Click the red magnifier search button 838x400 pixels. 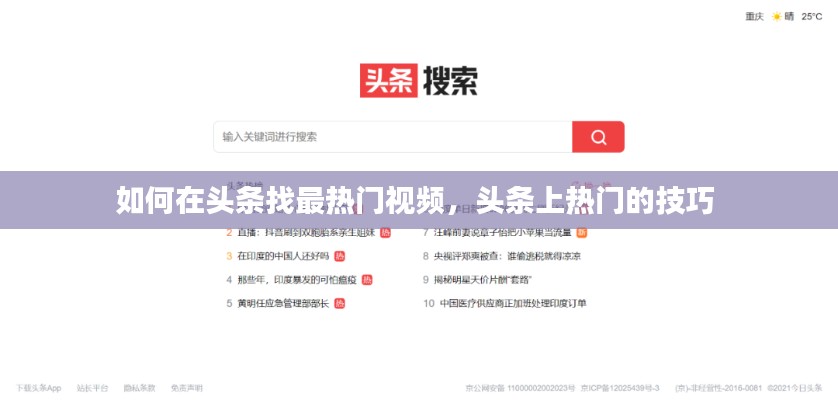pyautogui.click(x=598, y=137)
